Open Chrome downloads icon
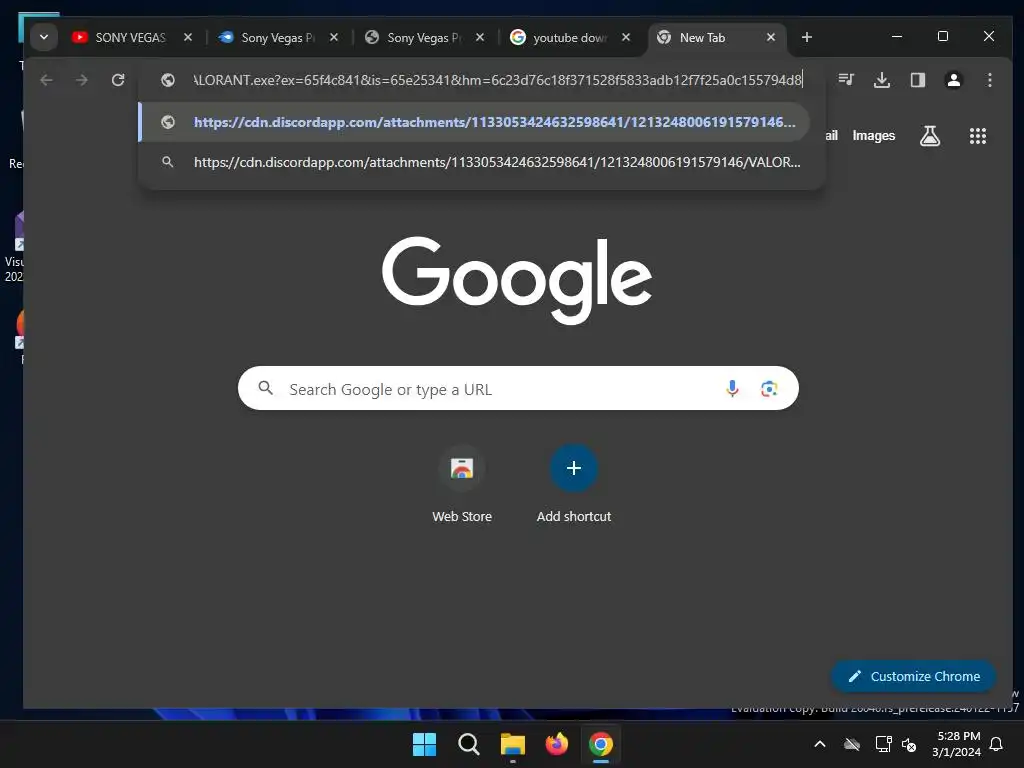Viewport: 1024px width, 768px height. click(882, 80)
